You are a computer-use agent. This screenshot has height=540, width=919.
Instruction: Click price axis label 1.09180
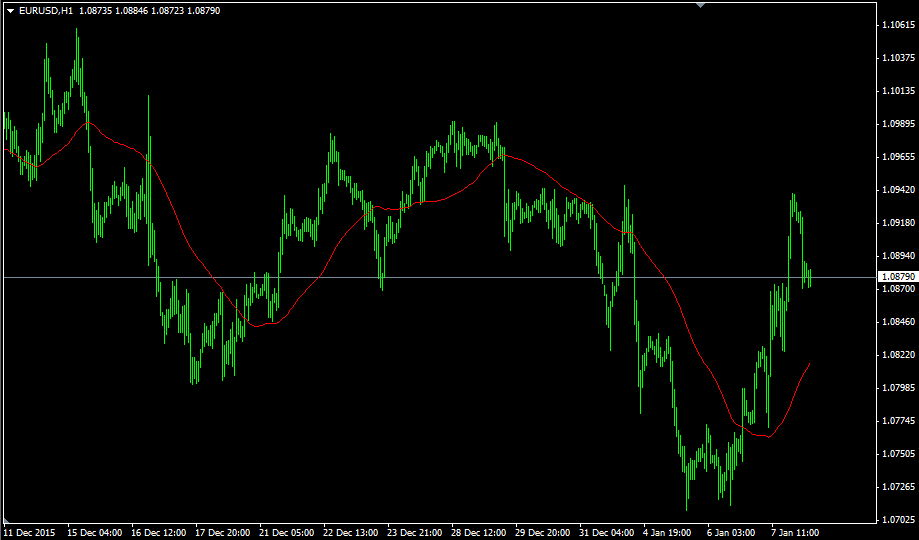(898, 223)
